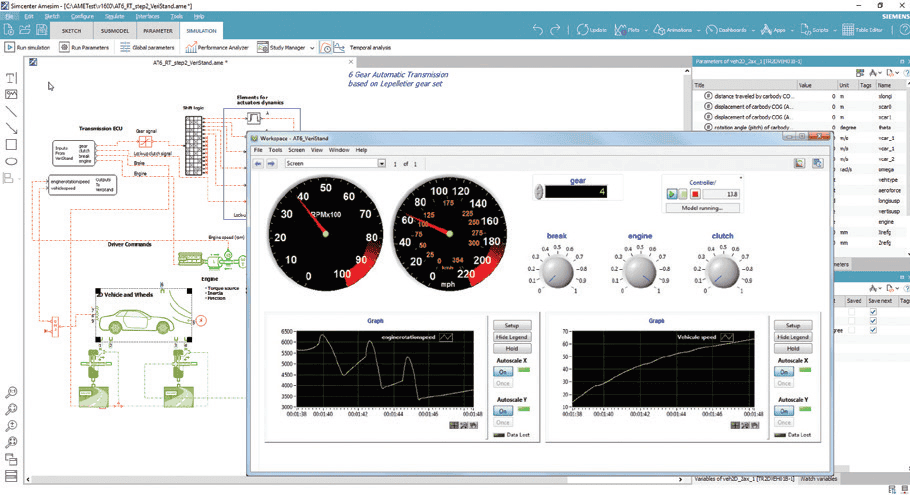Viewport: 910px width, 495px height.
Task: Click Setup button on vehicle speed graph
Action: click(791, 325)
